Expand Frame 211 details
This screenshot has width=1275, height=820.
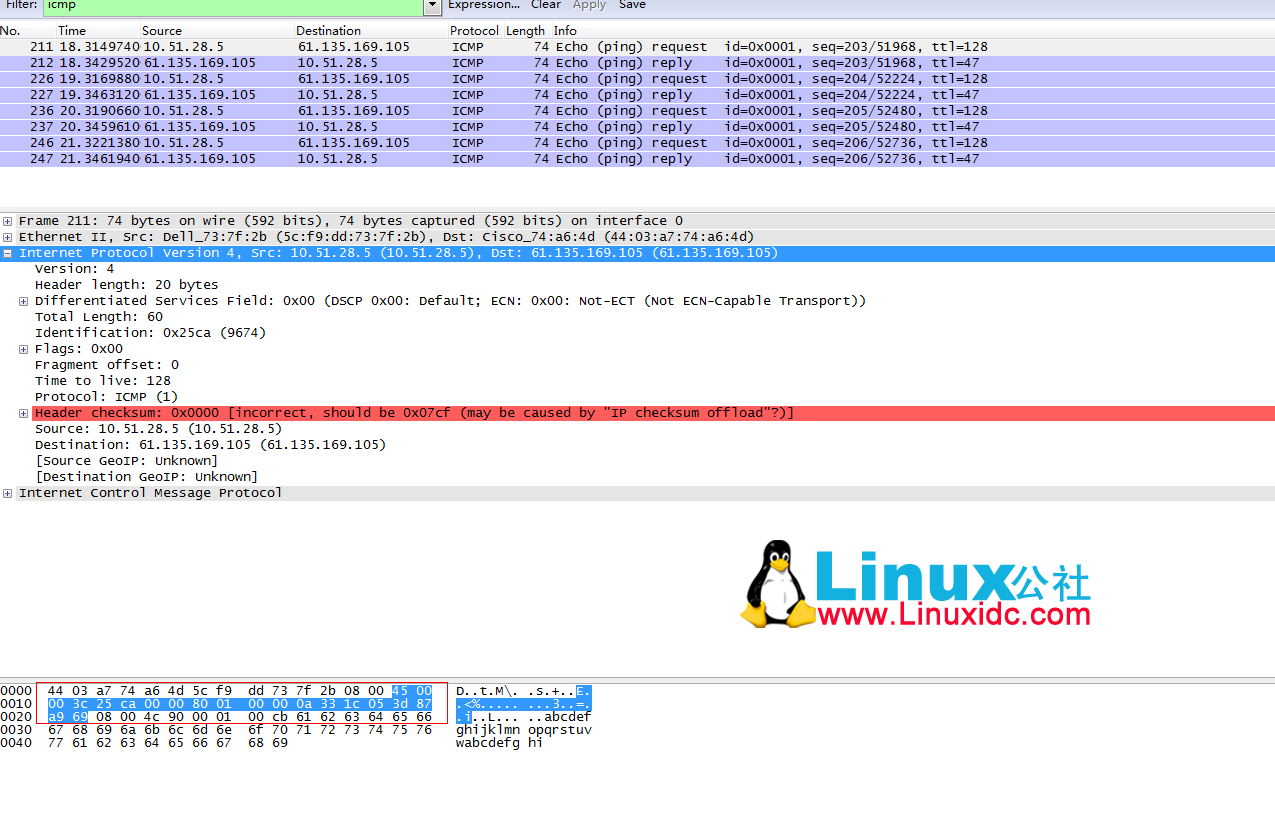(8, 220)
